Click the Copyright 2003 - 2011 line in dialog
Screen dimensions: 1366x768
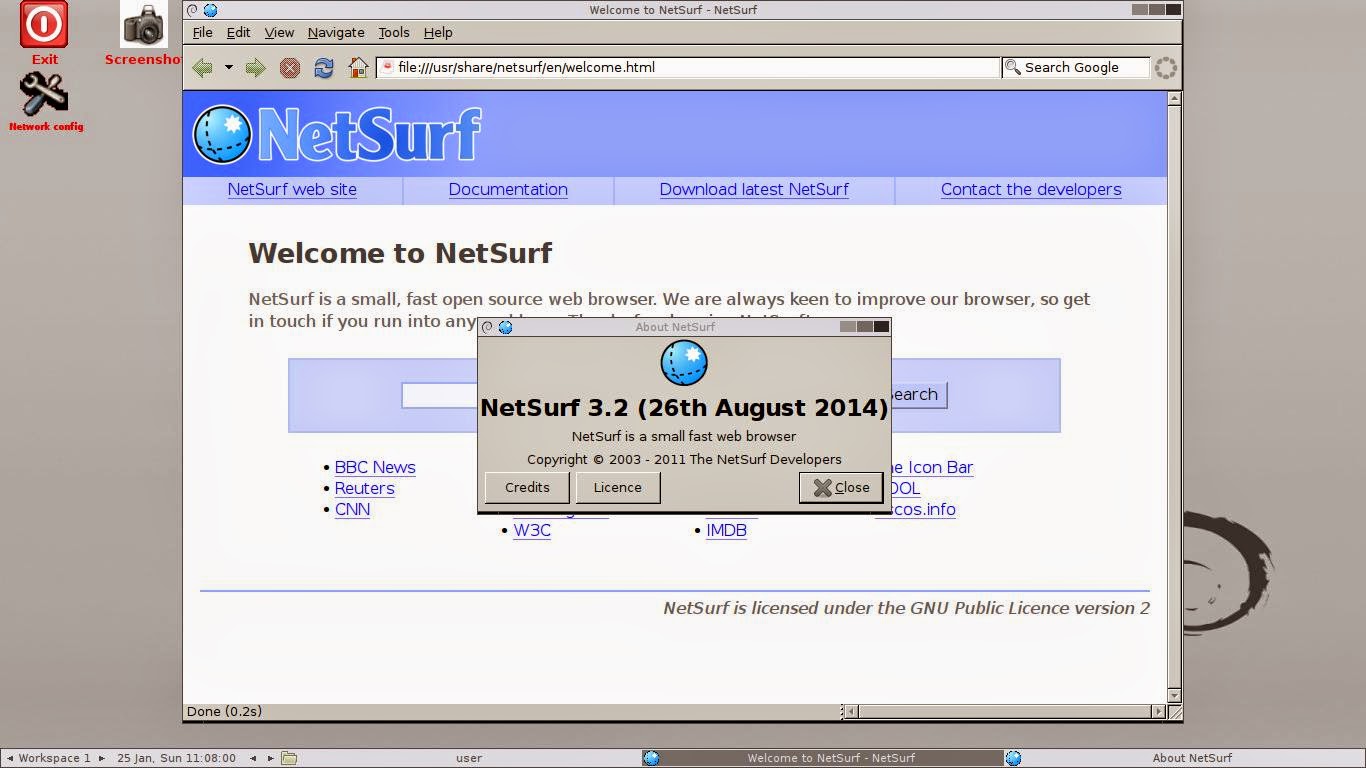coord(684,460)
